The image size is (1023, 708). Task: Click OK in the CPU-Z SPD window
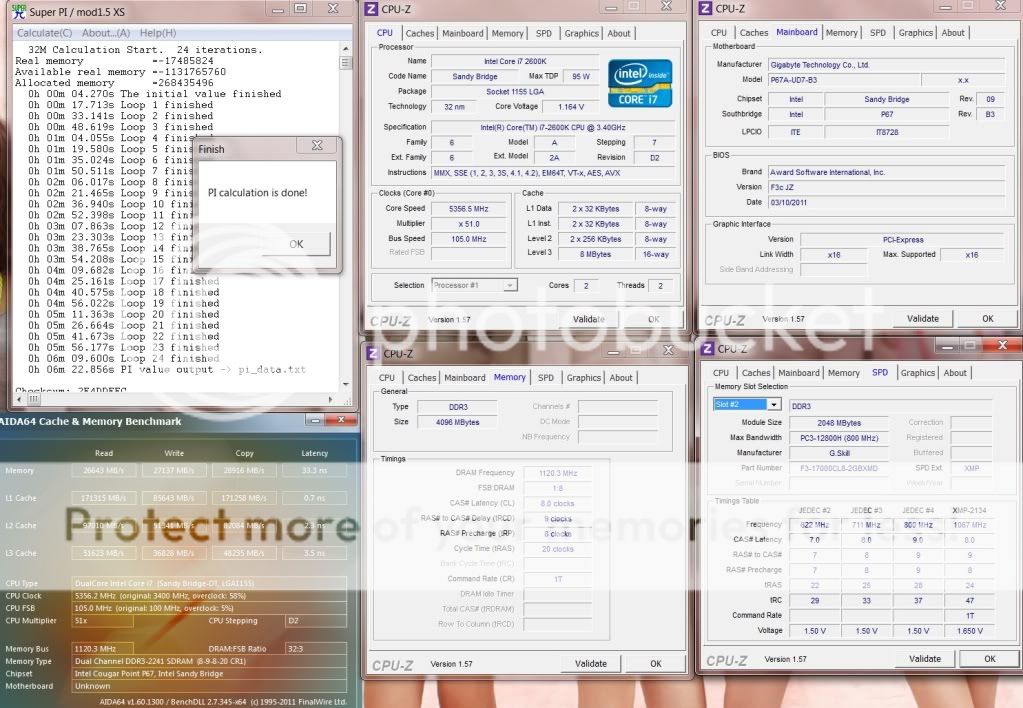(990, 659)
